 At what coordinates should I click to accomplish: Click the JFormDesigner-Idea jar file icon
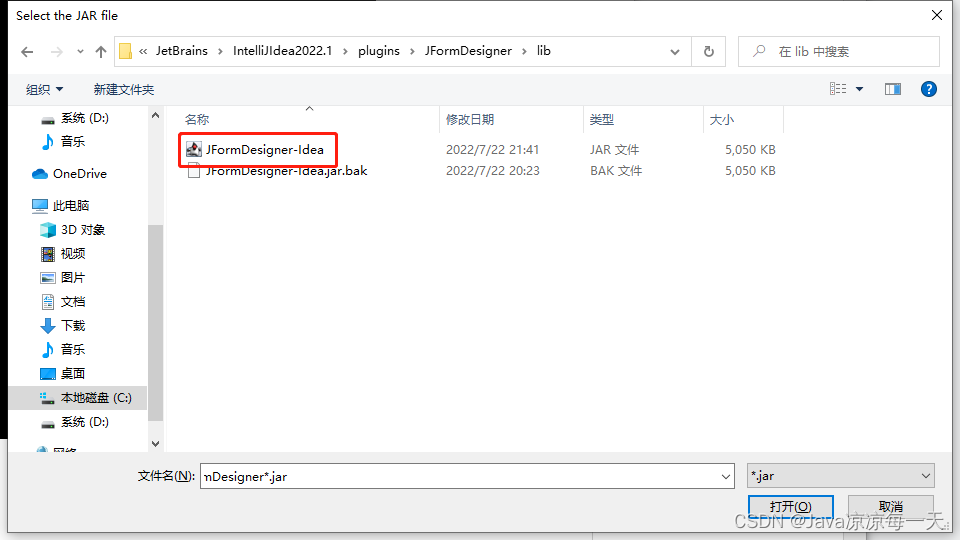pos(194,149)
